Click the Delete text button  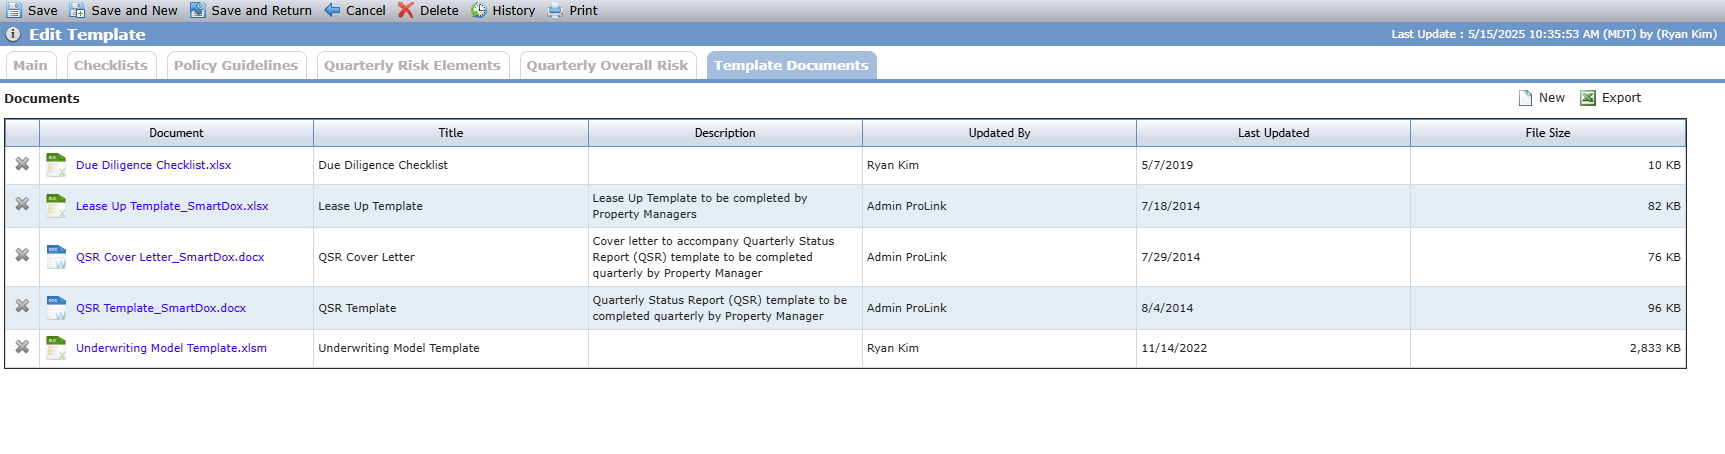click(x=439, y=10)
